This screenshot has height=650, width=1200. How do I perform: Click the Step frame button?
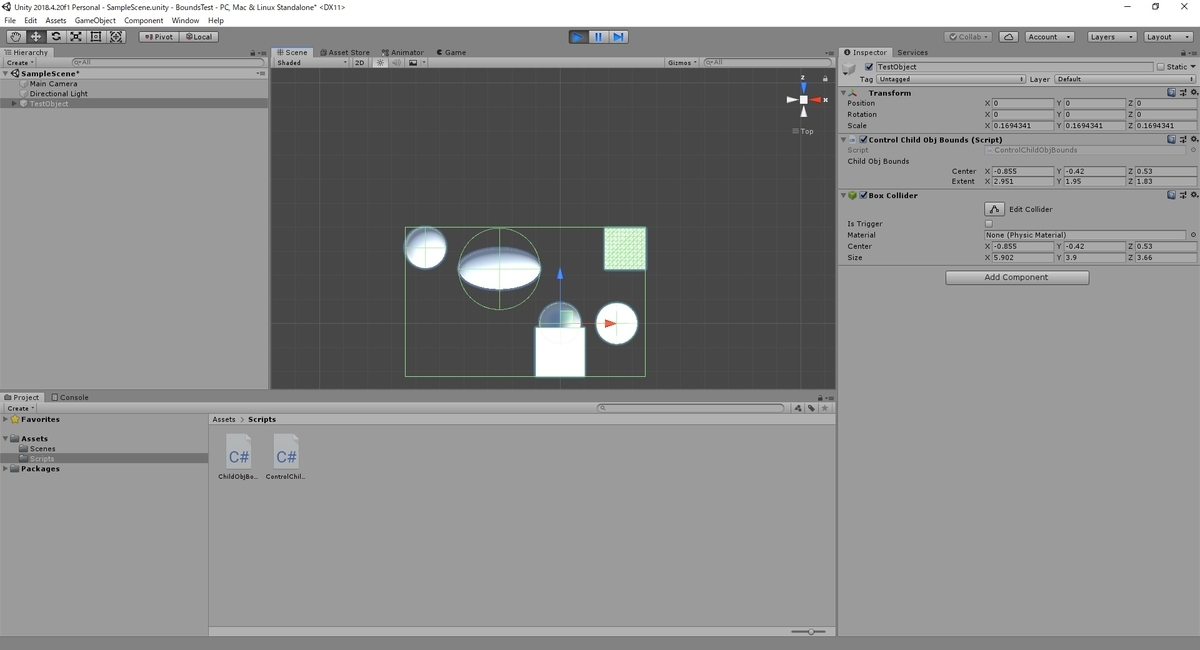[x=618, y=37]
